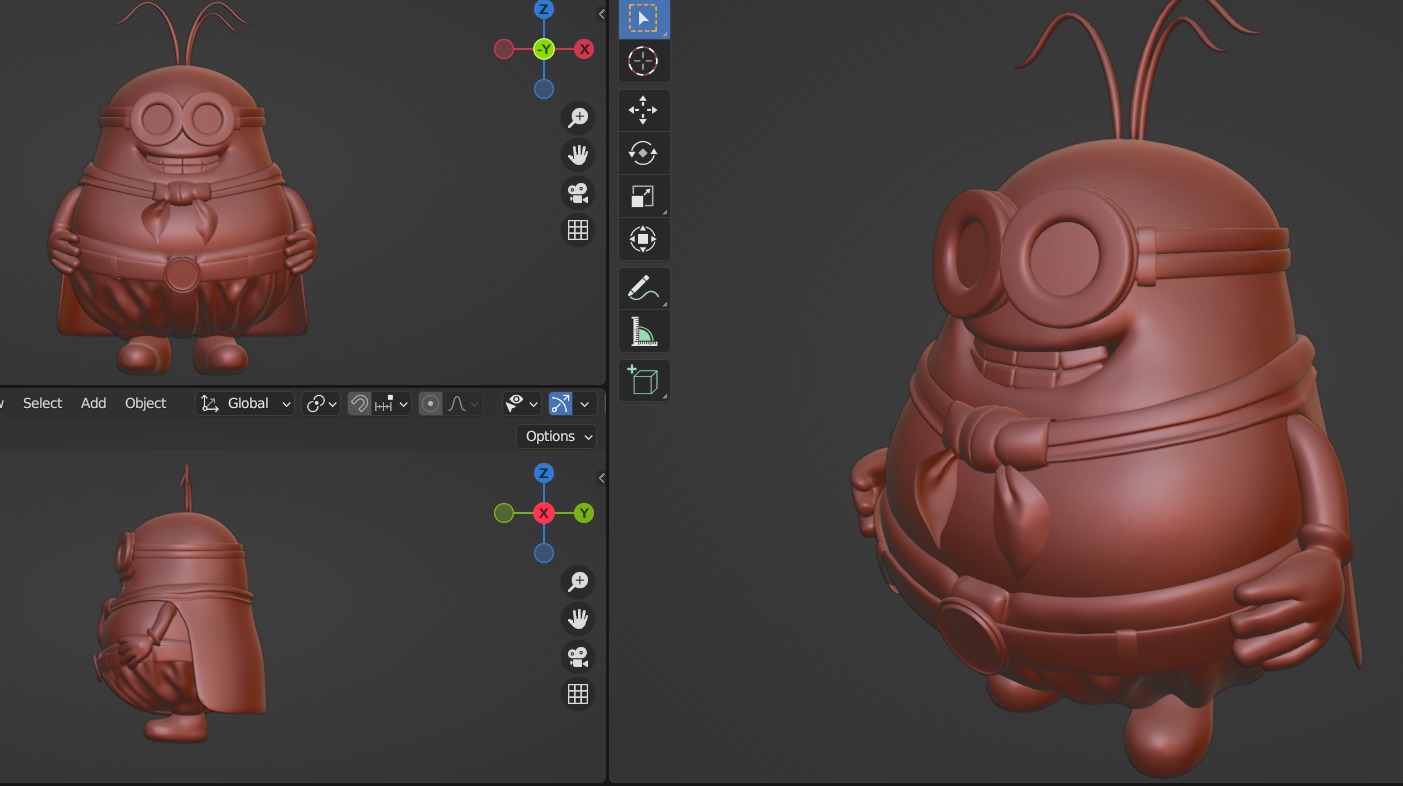Click red X center ball on side-view gizmo

(x=544, y=513)
